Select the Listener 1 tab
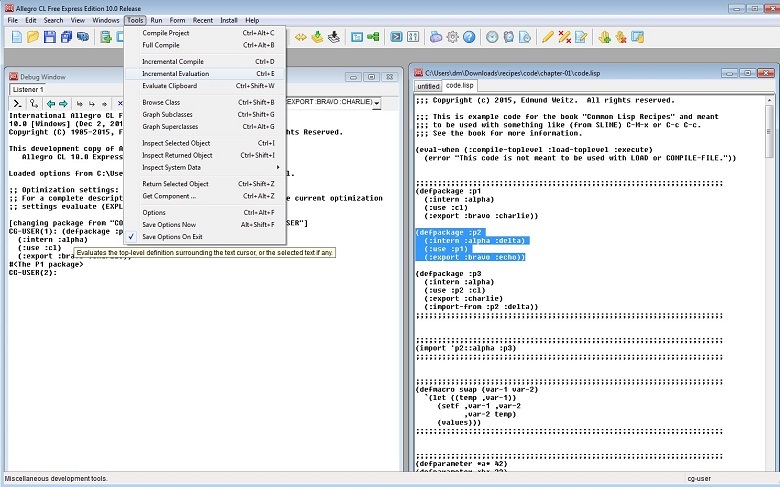The width and height of the screenshot is (780, 487). [x=27, y=90]
